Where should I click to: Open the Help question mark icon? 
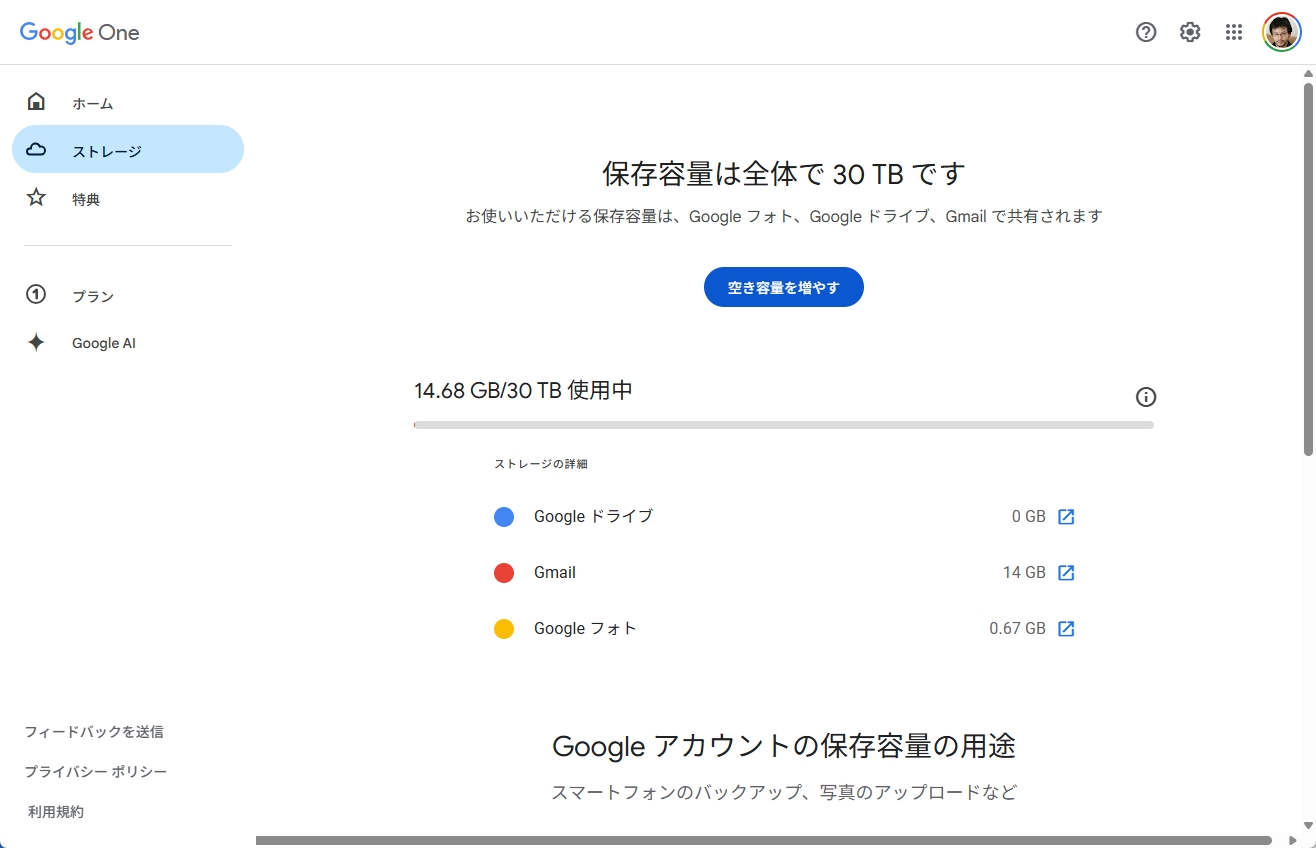coord(1146,32)
